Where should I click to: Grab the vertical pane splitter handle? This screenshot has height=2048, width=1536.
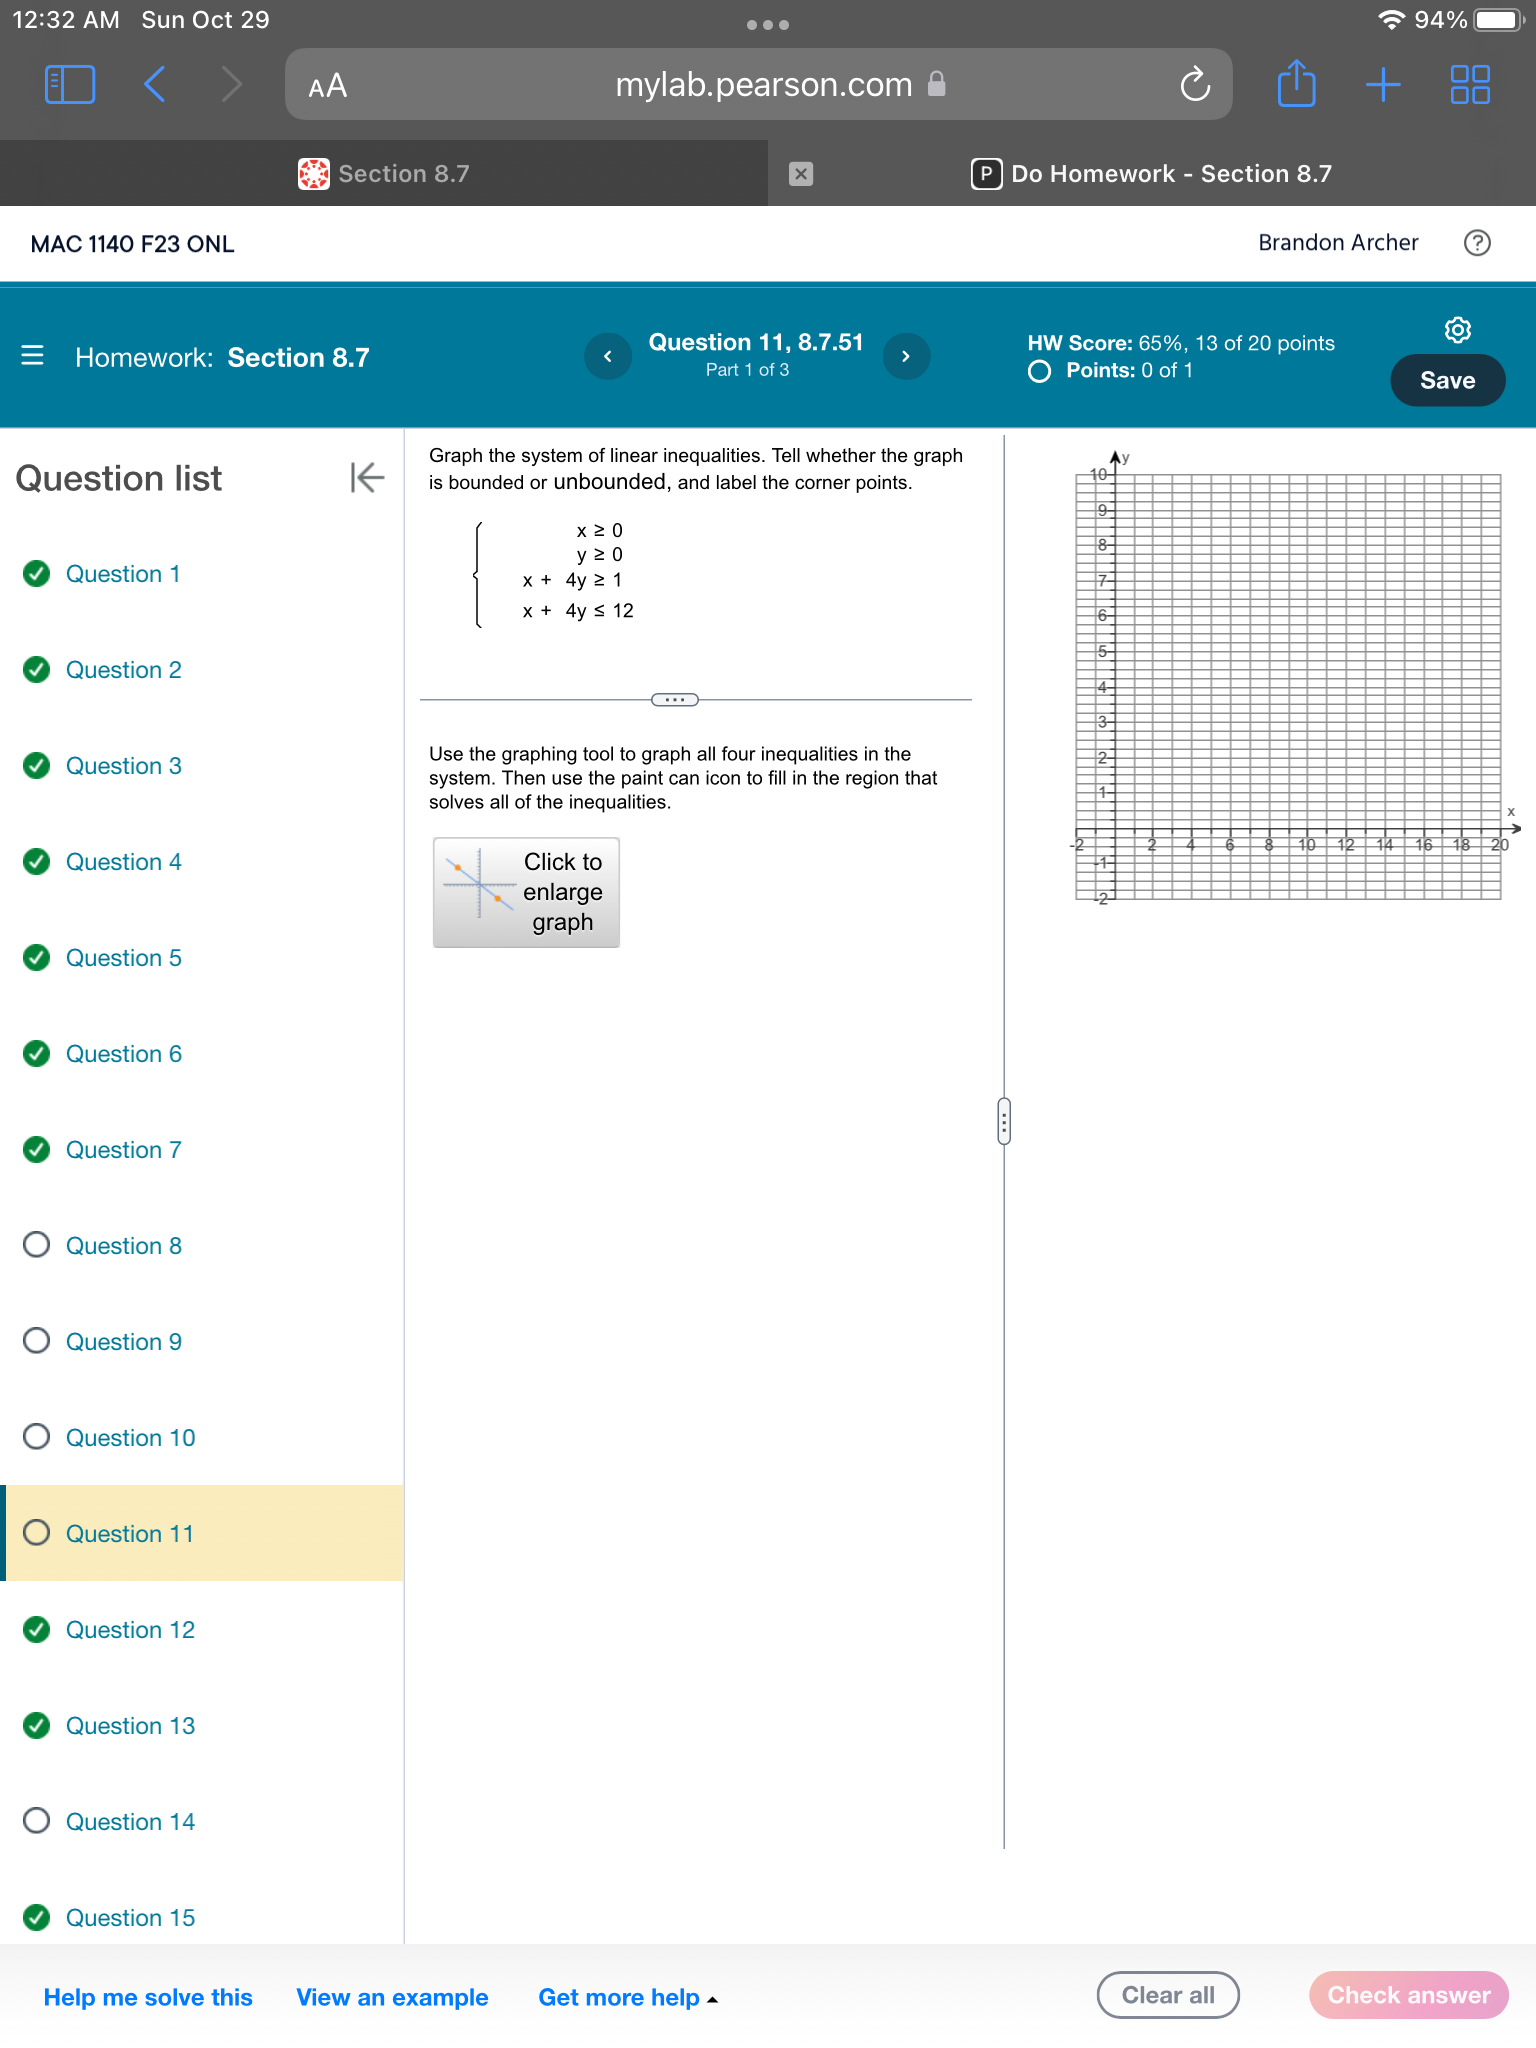coord(1004,1121)
